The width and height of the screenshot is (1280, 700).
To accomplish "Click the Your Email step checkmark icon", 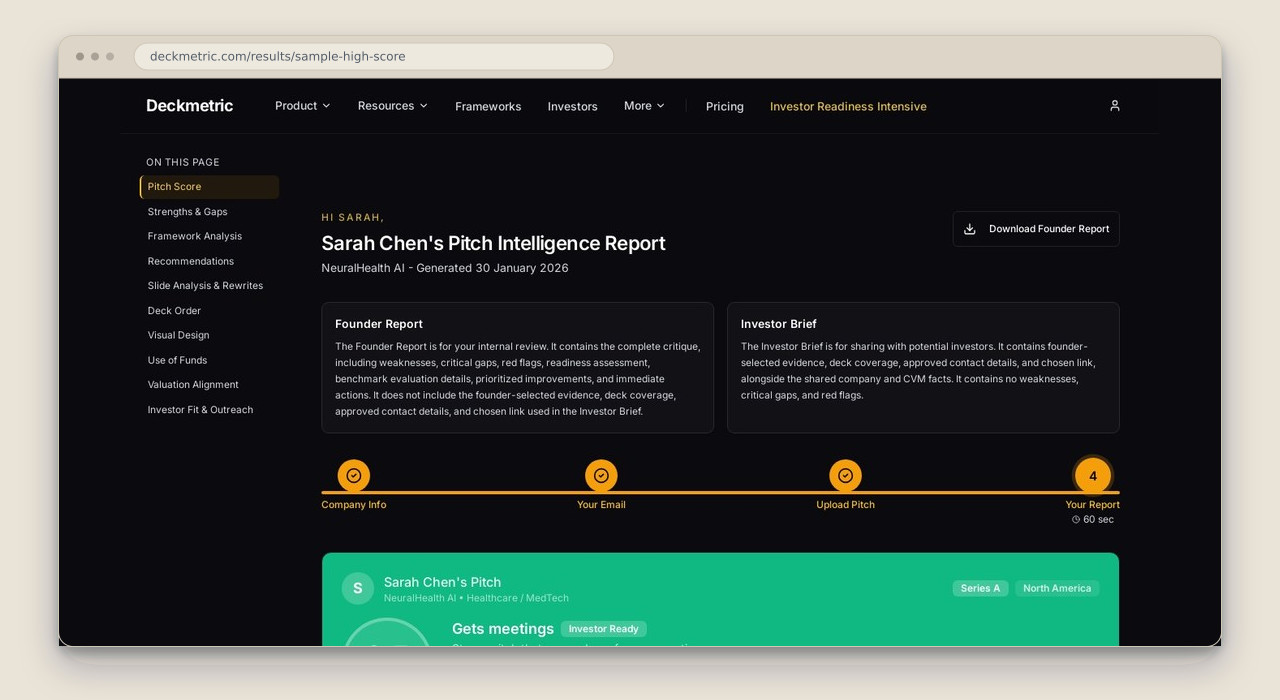I will click(x=601, y=476).
